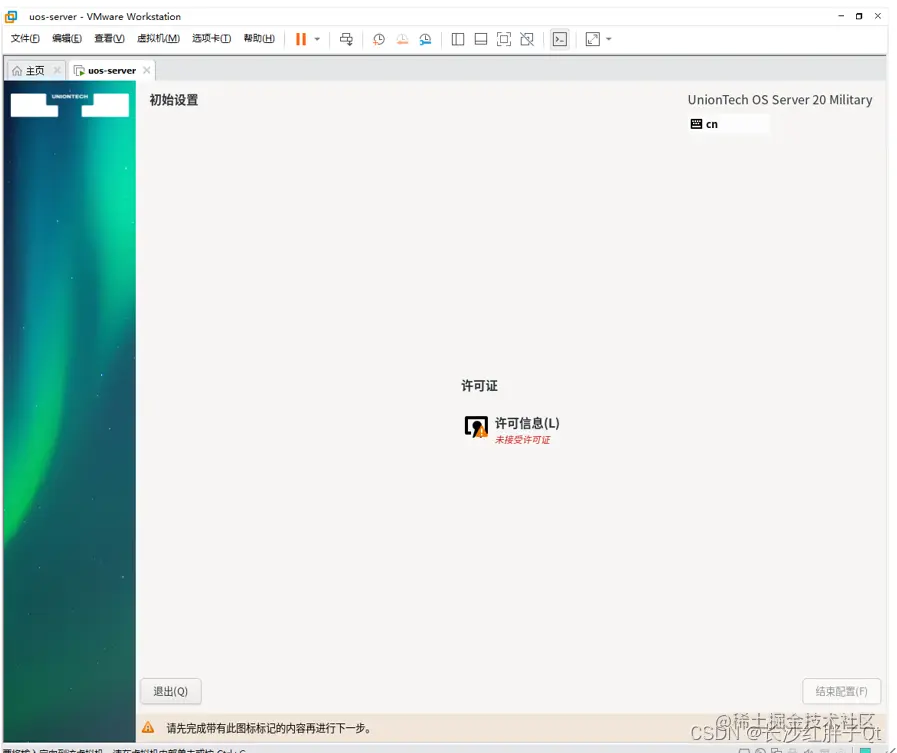Take a snapshot of the virtual machine
897x753 pixels.
coord(378,39)
